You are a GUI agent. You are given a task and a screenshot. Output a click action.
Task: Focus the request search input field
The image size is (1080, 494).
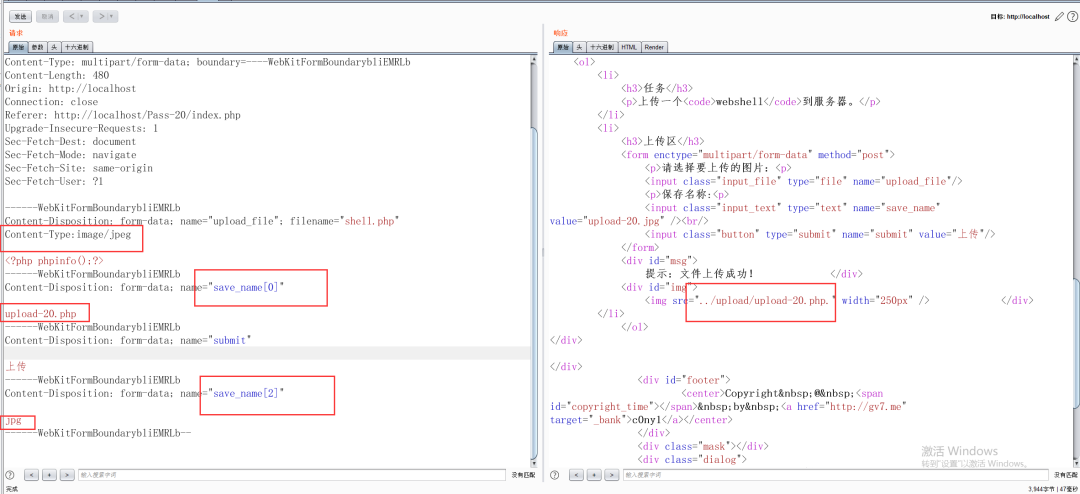tap(290, 475)
